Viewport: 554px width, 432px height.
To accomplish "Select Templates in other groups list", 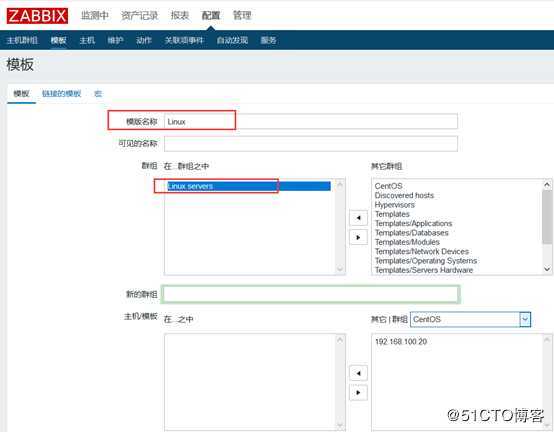I will click(x=392, y=214).
